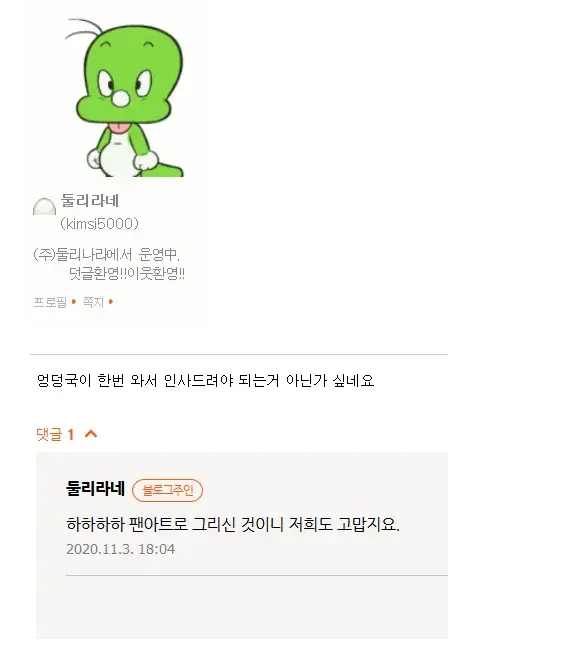Click the 댓글 comments label
The height and width of the screenshot is (660, 566).
(49, 434)
